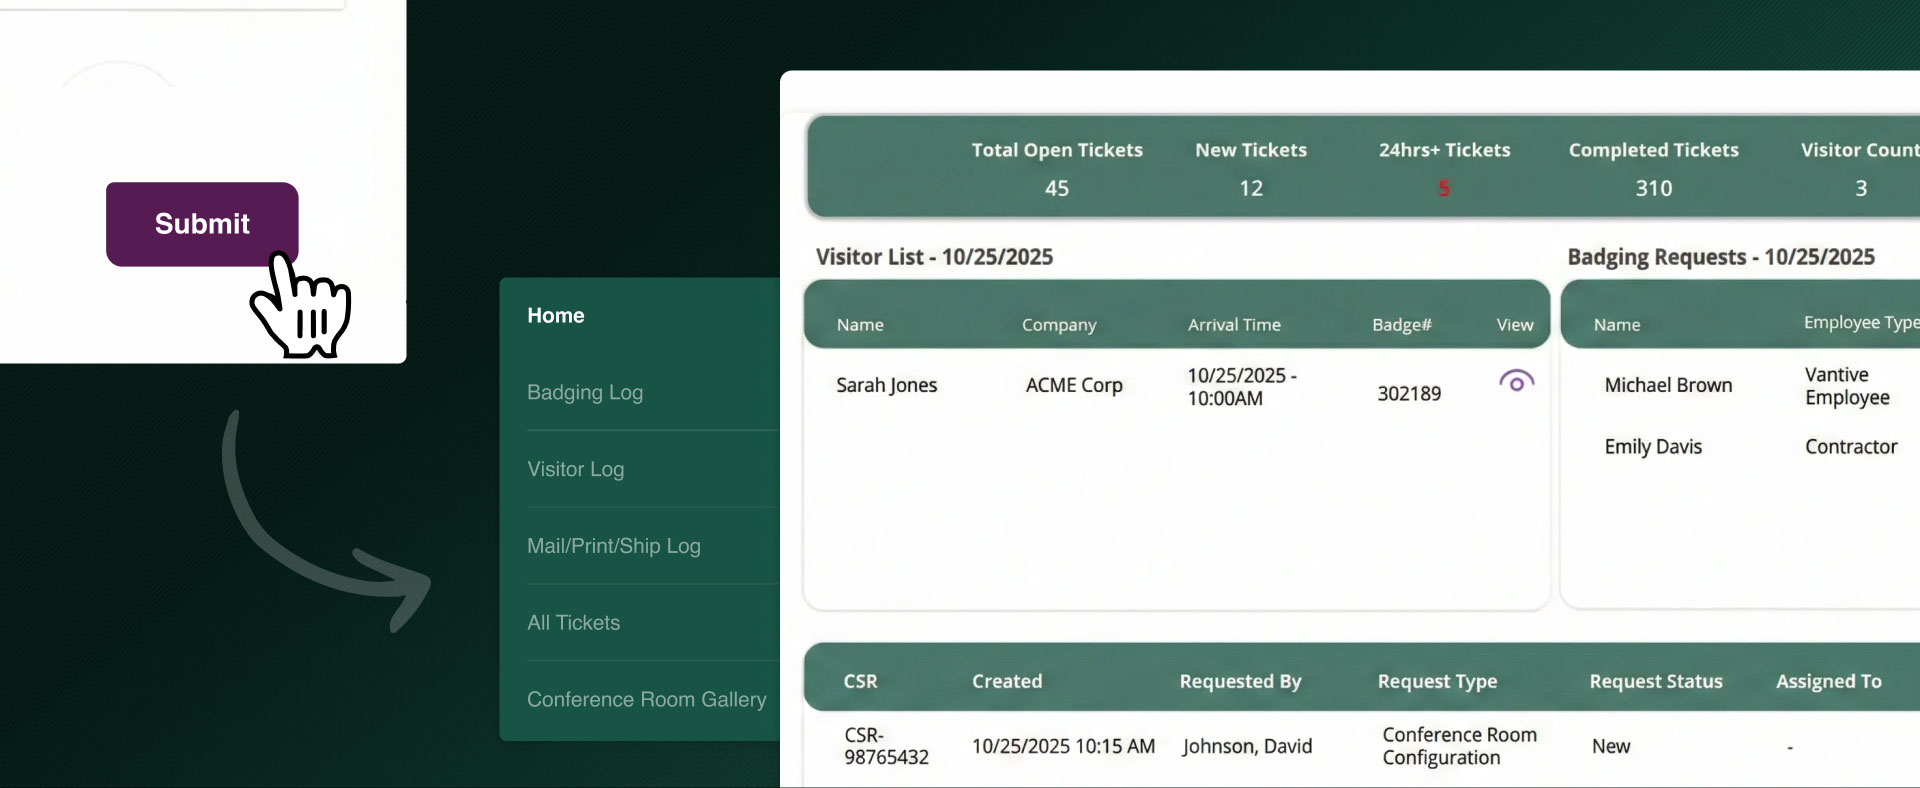Click the Request Status column header
Viewport: 1920px width, 788px height.
point(1656,681)
